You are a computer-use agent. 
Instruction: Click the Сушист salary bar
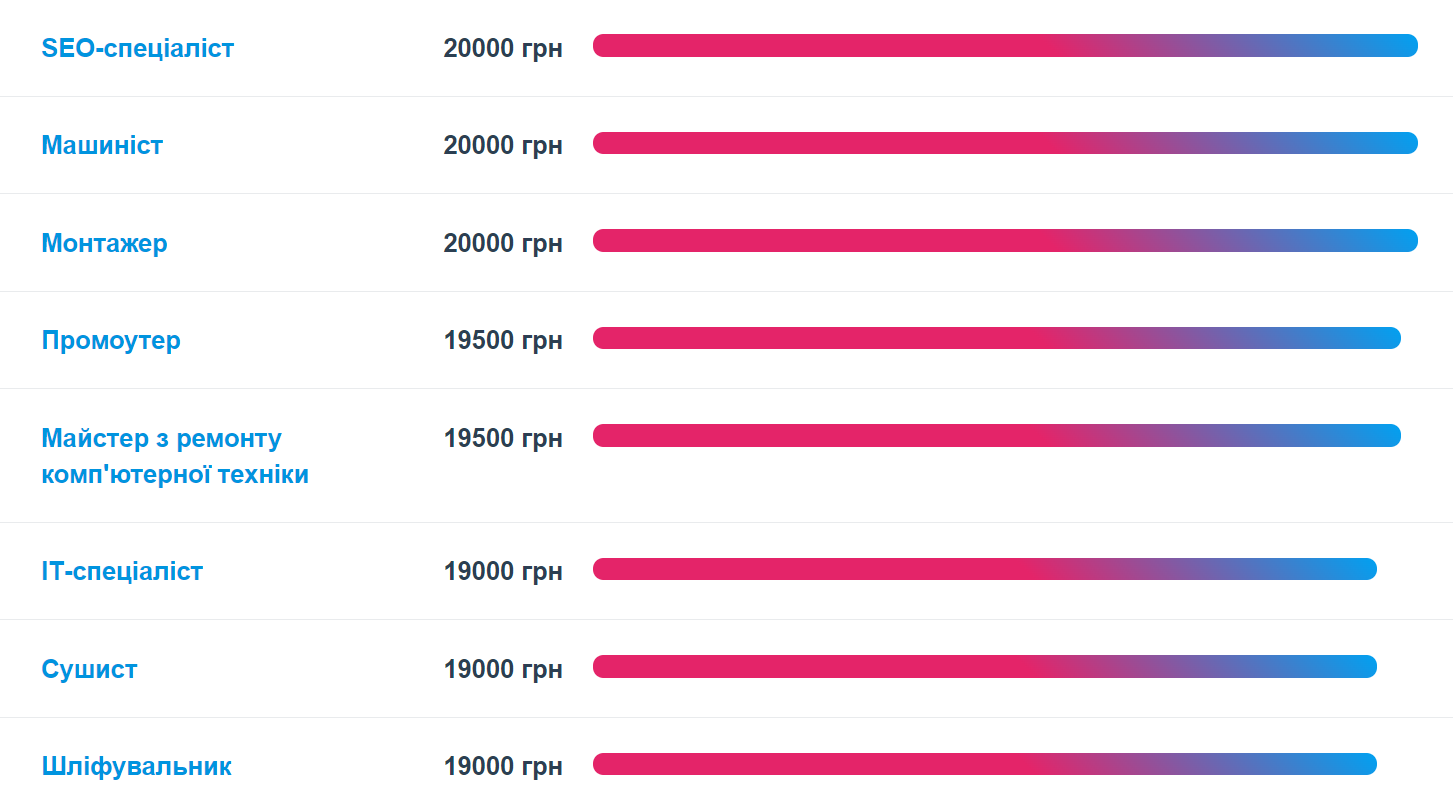(985, 667)
